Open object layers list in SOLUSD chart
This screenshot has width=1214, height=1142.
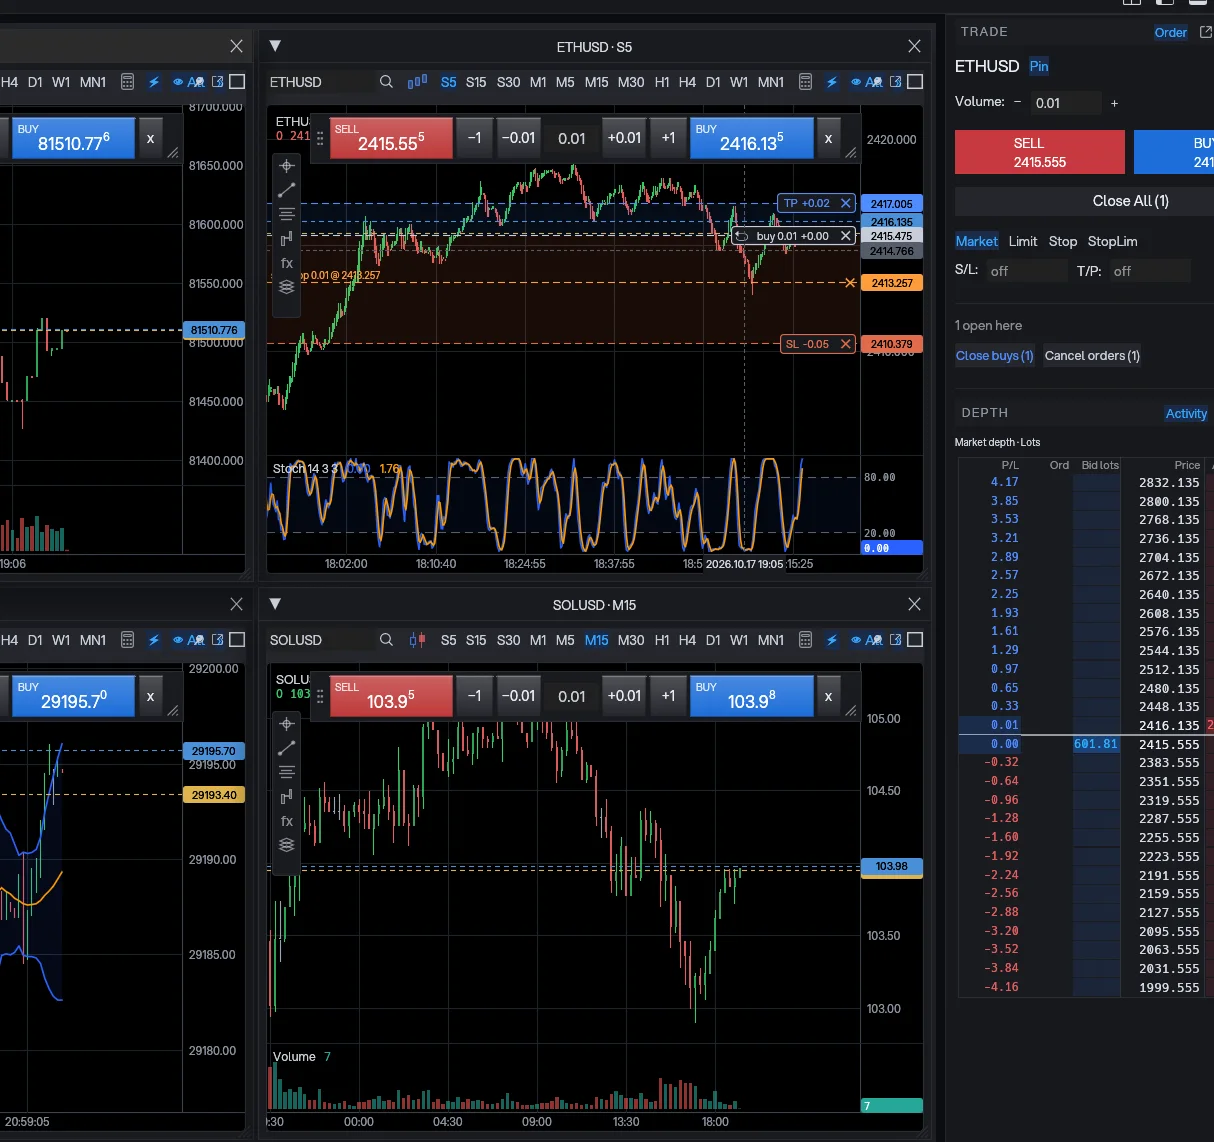287,845
